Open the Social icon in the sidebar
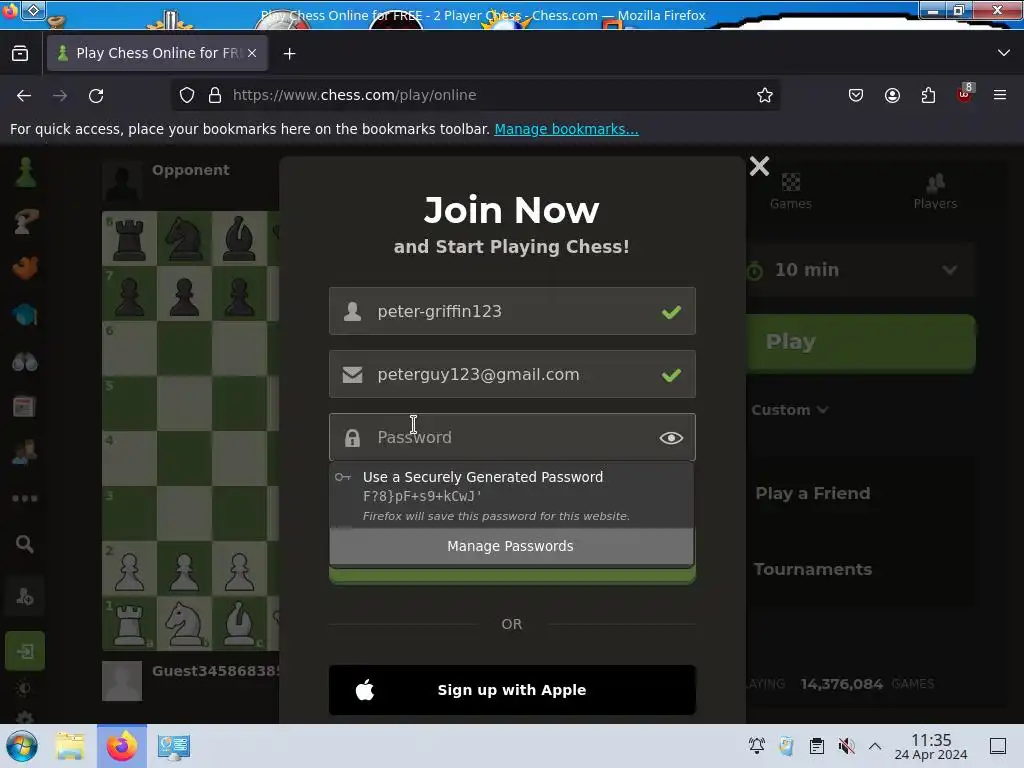This screenshot has height=768, width=1024. coord(25,452)
